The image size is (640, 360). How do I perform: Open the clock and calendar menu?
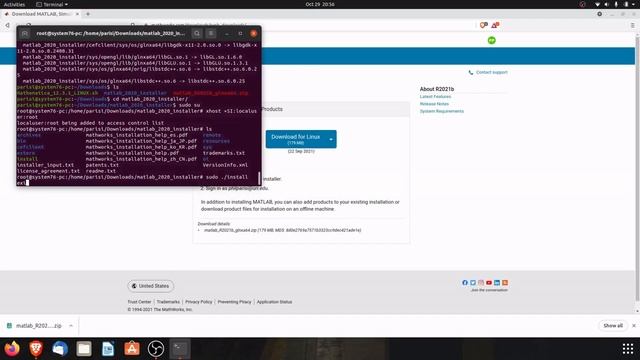point(320,4)
